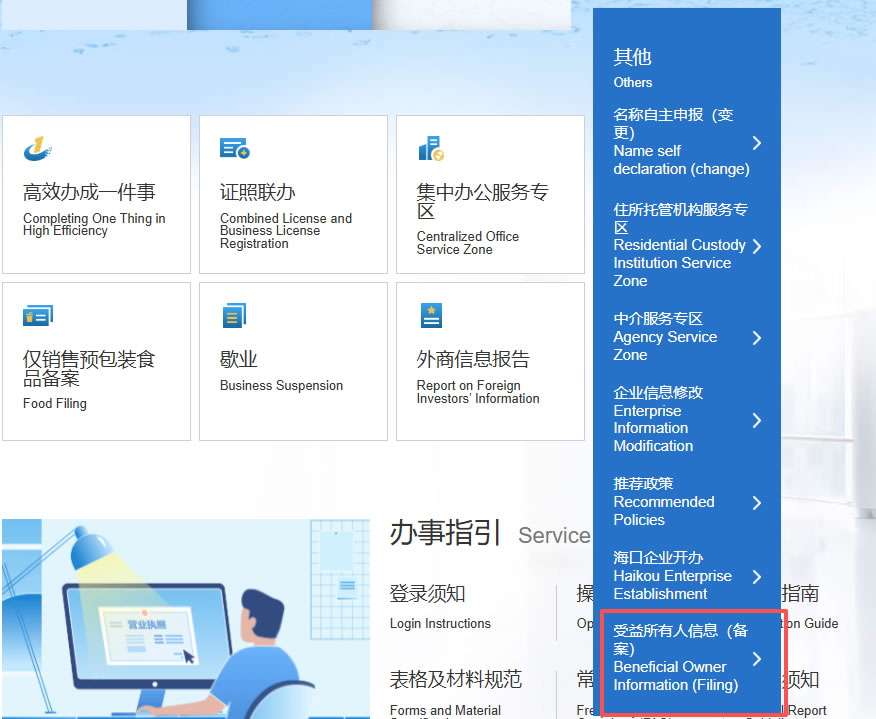Click the Business Suspension icon
Viewport: 876px width, 719px height.
click(234, 316)
